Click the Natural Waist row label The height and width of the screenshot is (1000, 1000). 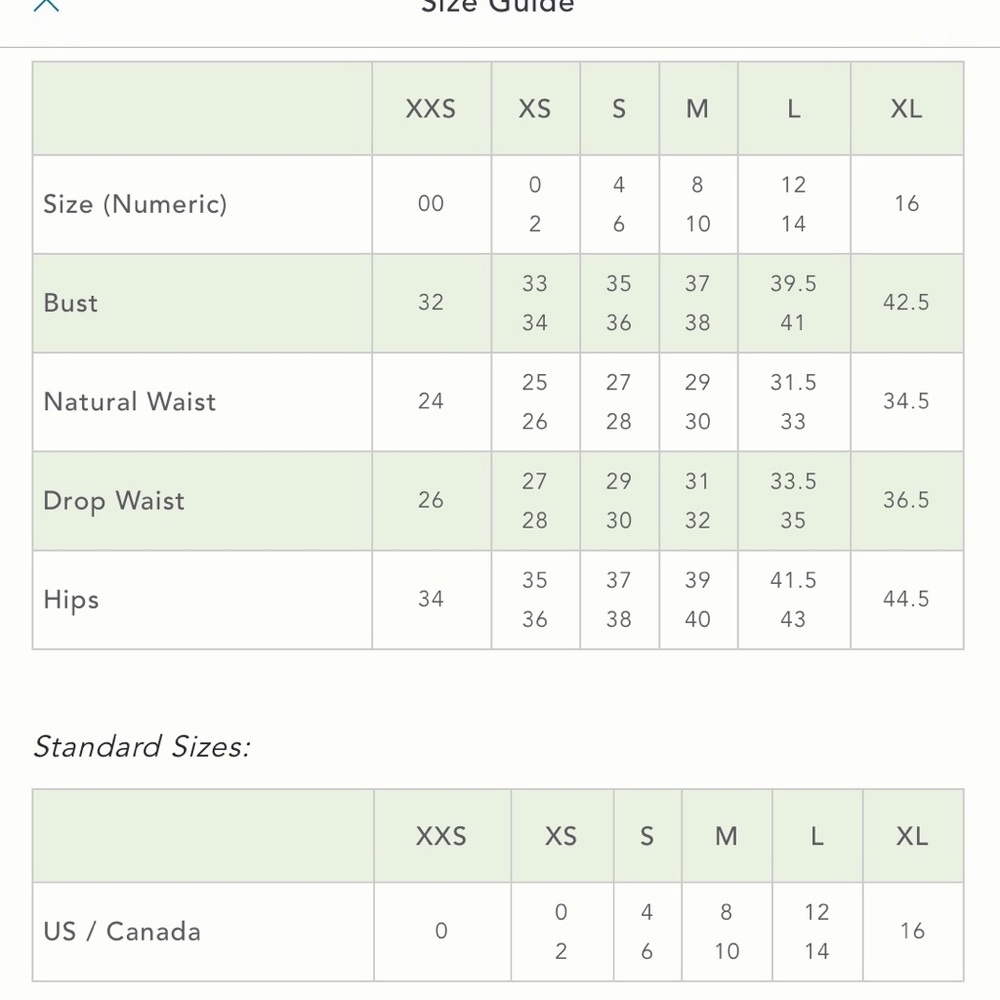click(x=130, y=402)
